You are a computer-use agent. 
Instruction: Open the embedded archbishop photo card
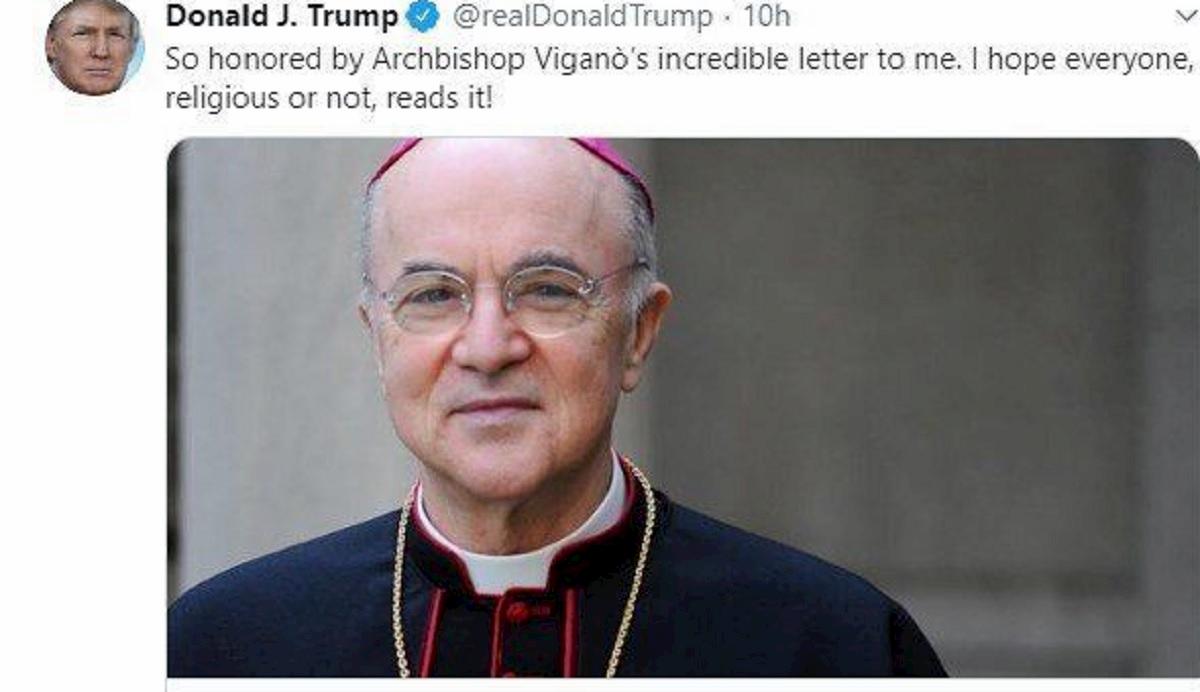tap(683, 407)
